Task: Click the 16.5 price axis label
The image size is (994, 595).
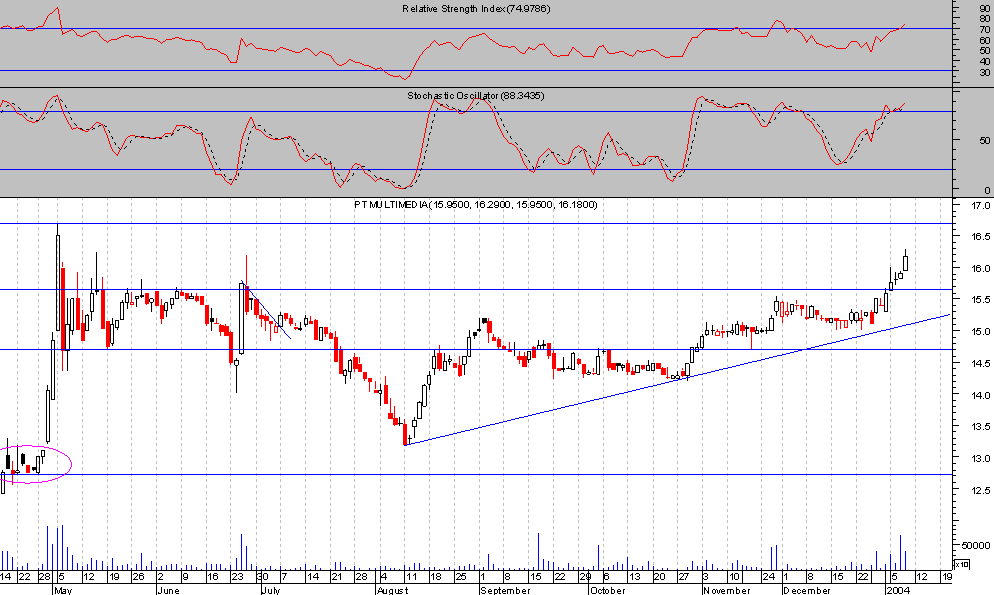Action: [x=981, y=236]
